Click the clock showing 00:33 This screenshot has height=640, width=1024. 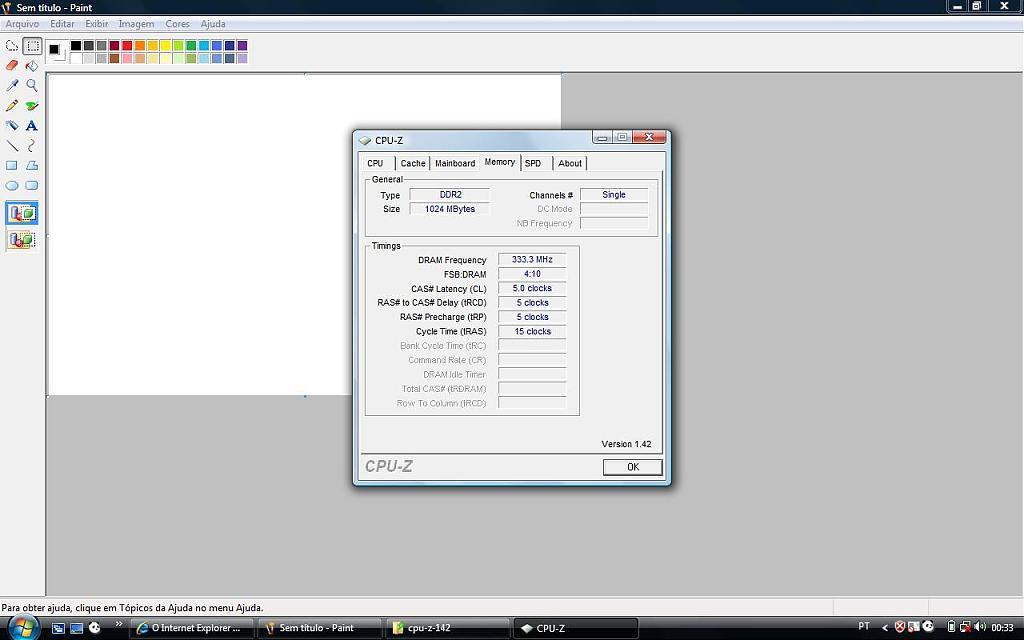tap(1002, 628)
